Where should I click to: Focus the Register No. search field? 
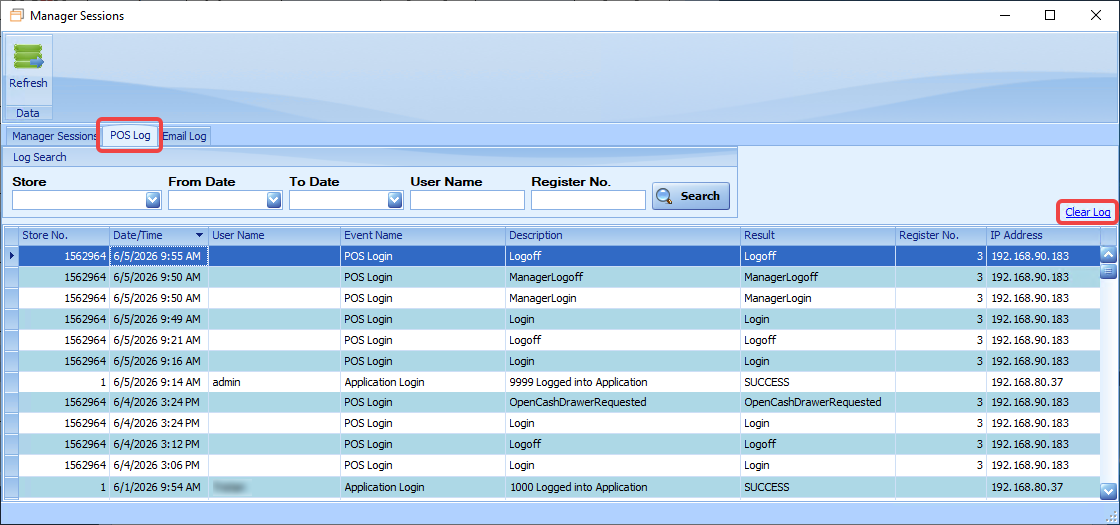point(589,201)
